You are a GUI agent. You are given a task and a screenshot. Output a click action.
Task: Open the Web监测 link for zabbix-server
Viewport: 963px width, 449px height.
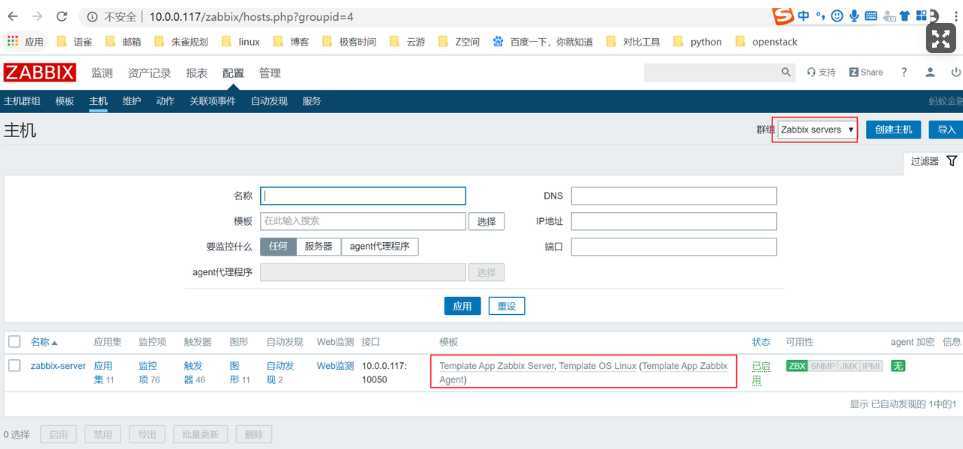pyautogui.click(x=335, y=366)
